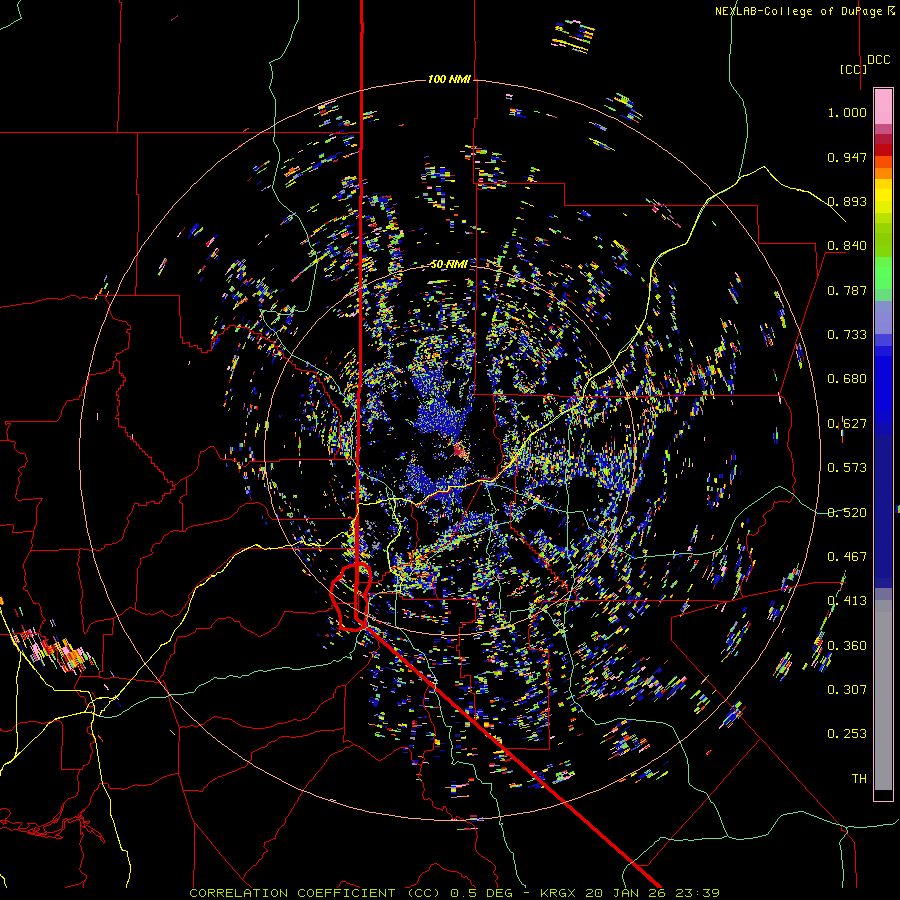900x900 pixels.
Task: Select the 0.627 color scale value
Action: [x=847, y=424]
